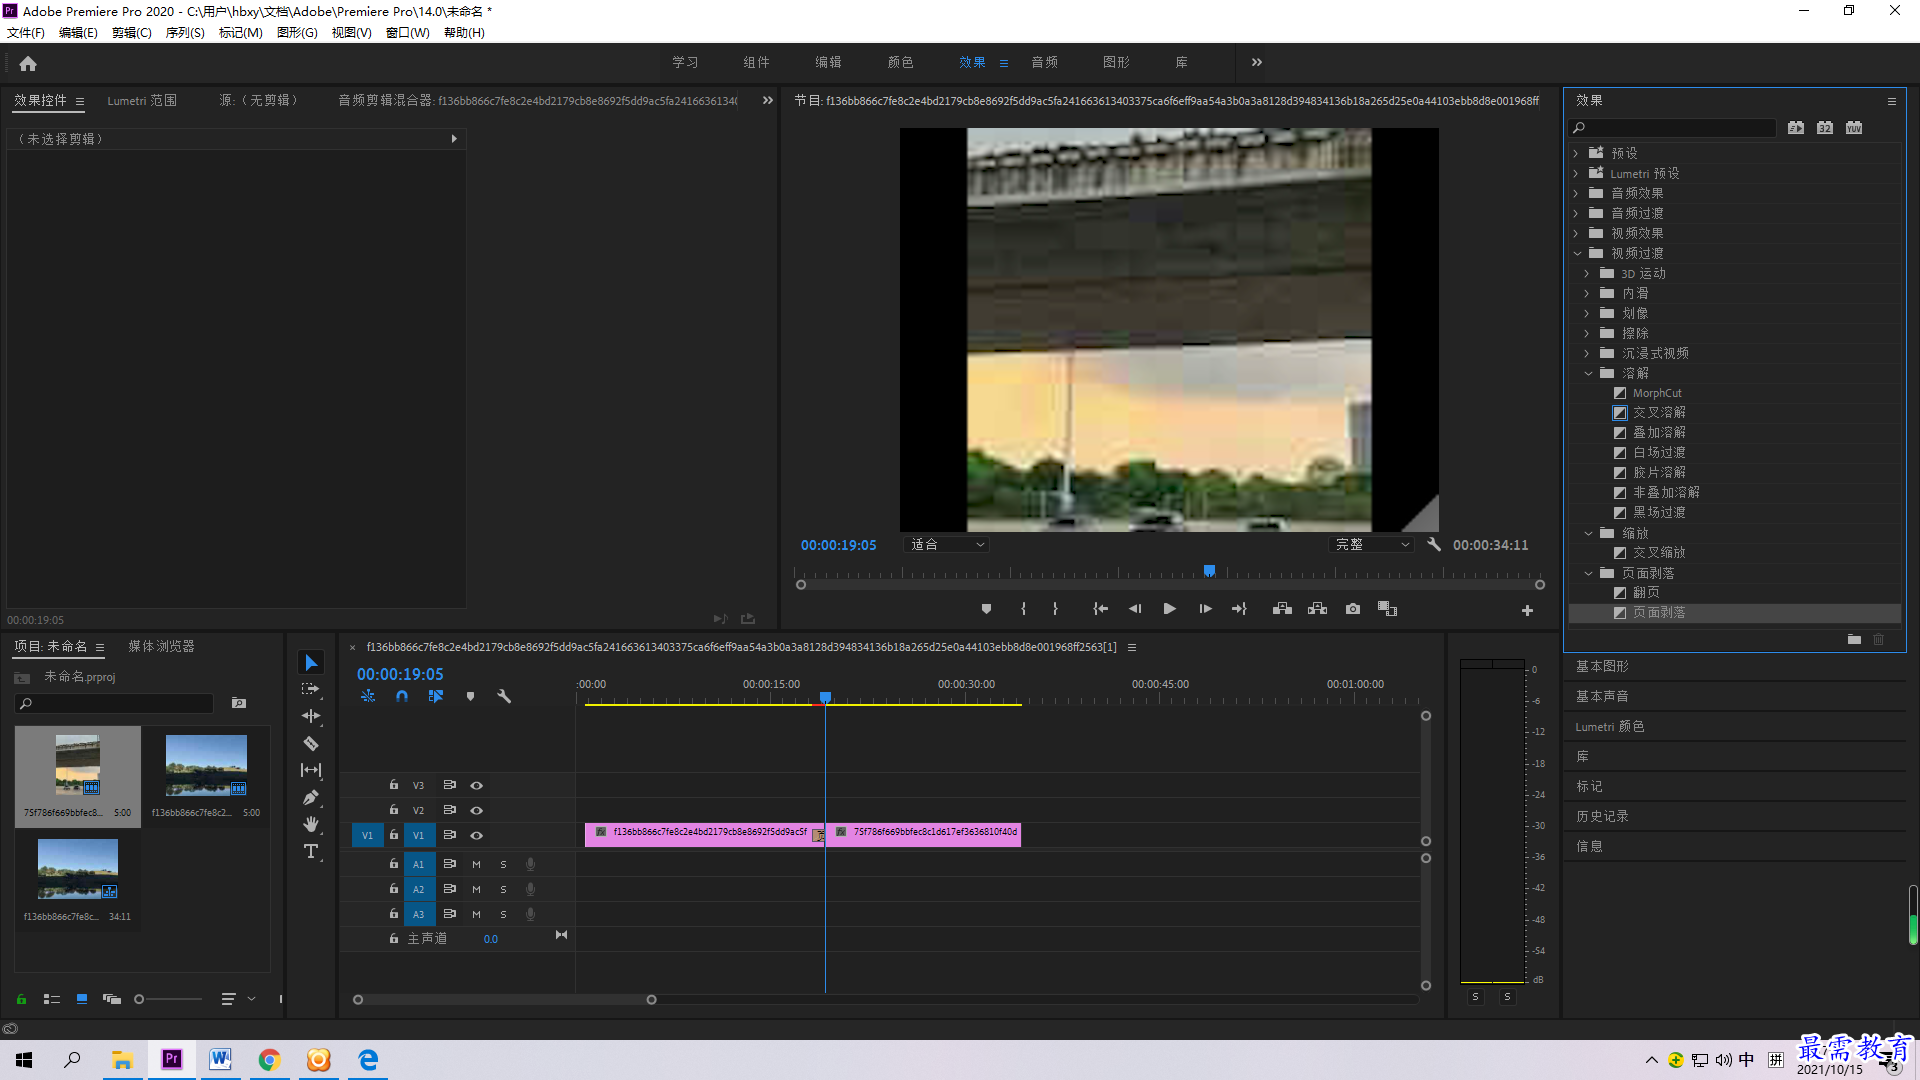Toggle linked selection in timeline
This screenshot has height=1080, width=1920.
436,696
